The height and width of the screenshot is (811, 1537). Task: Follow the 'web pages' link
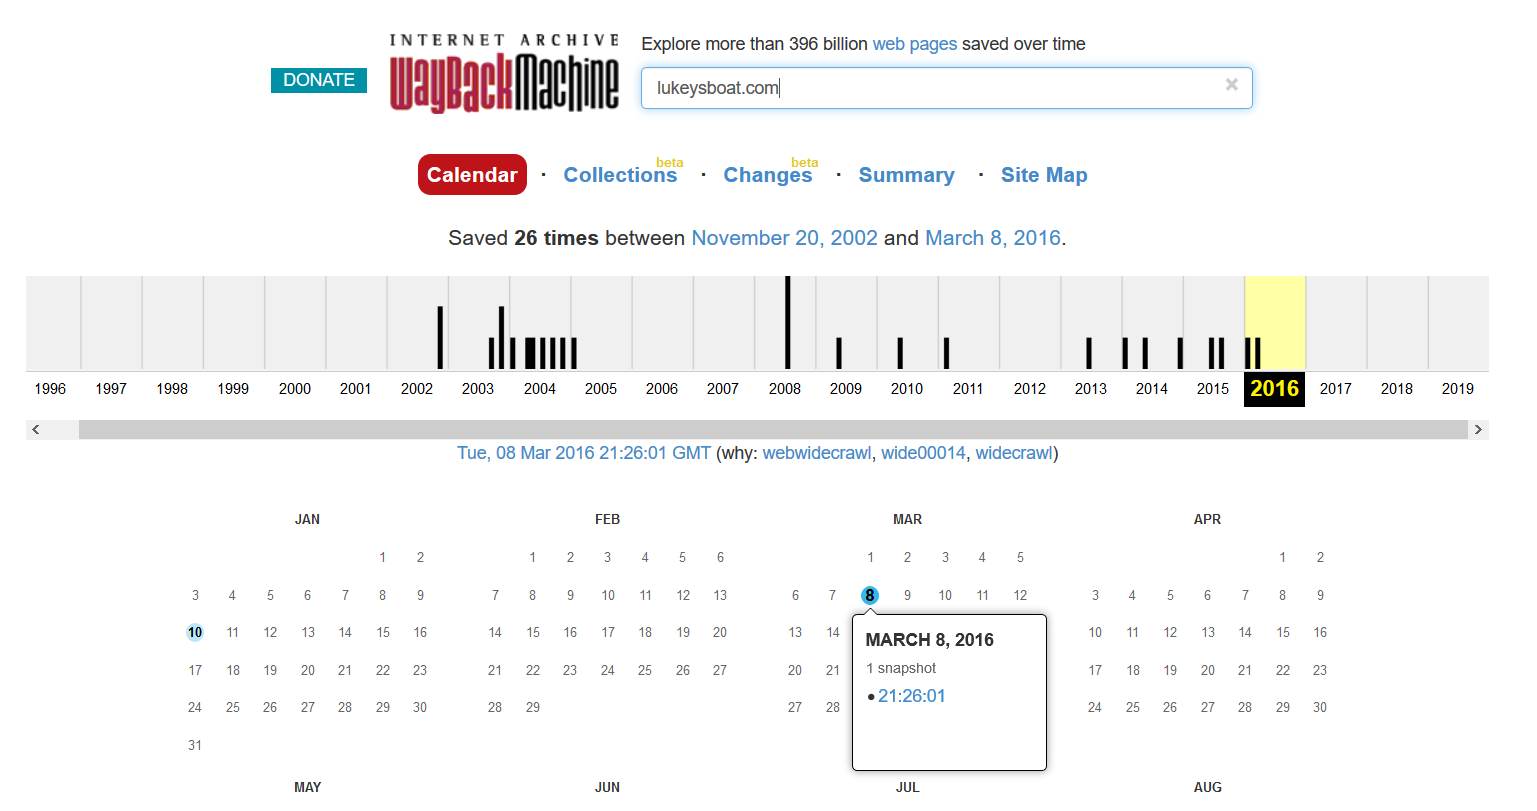[914, 44]
